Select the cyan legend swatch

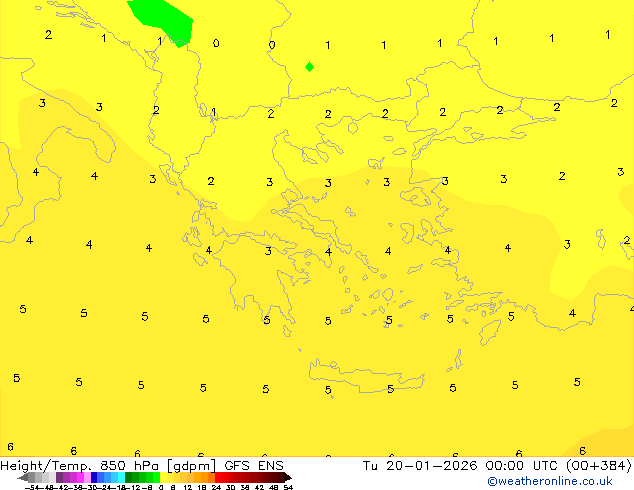[x=122, y=477]
